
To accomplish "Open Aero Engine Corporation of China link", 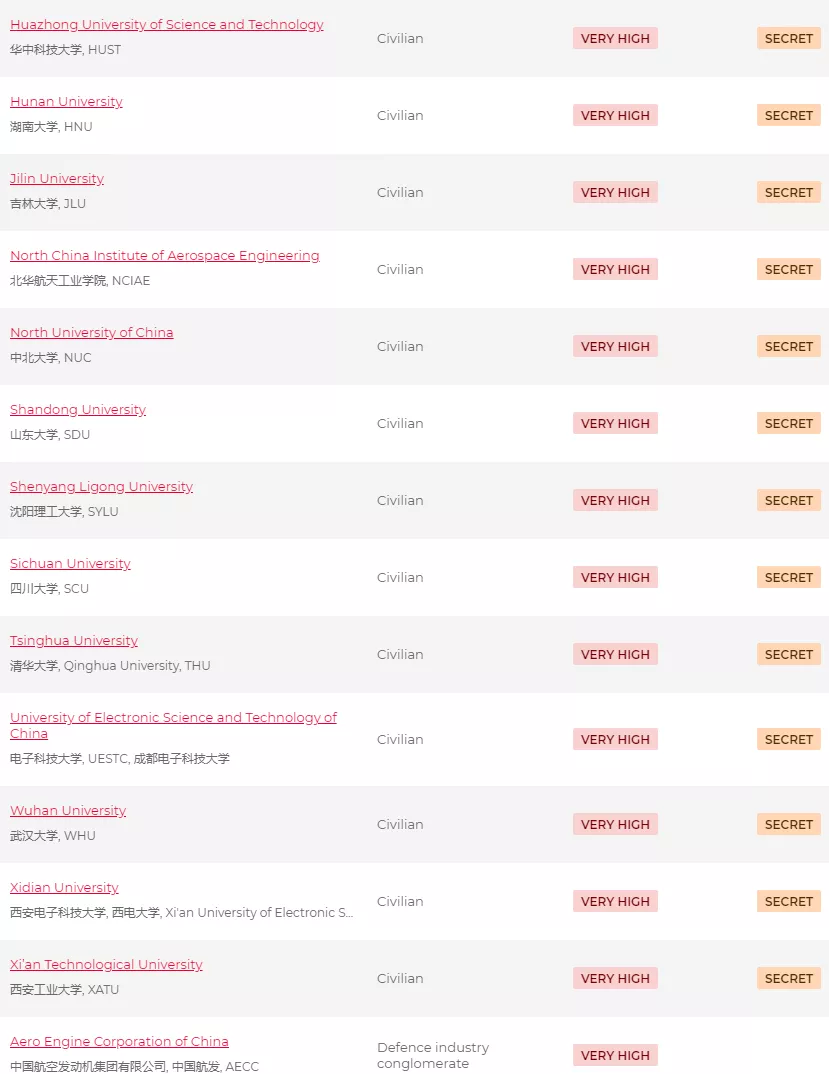I will point(119,1042).
